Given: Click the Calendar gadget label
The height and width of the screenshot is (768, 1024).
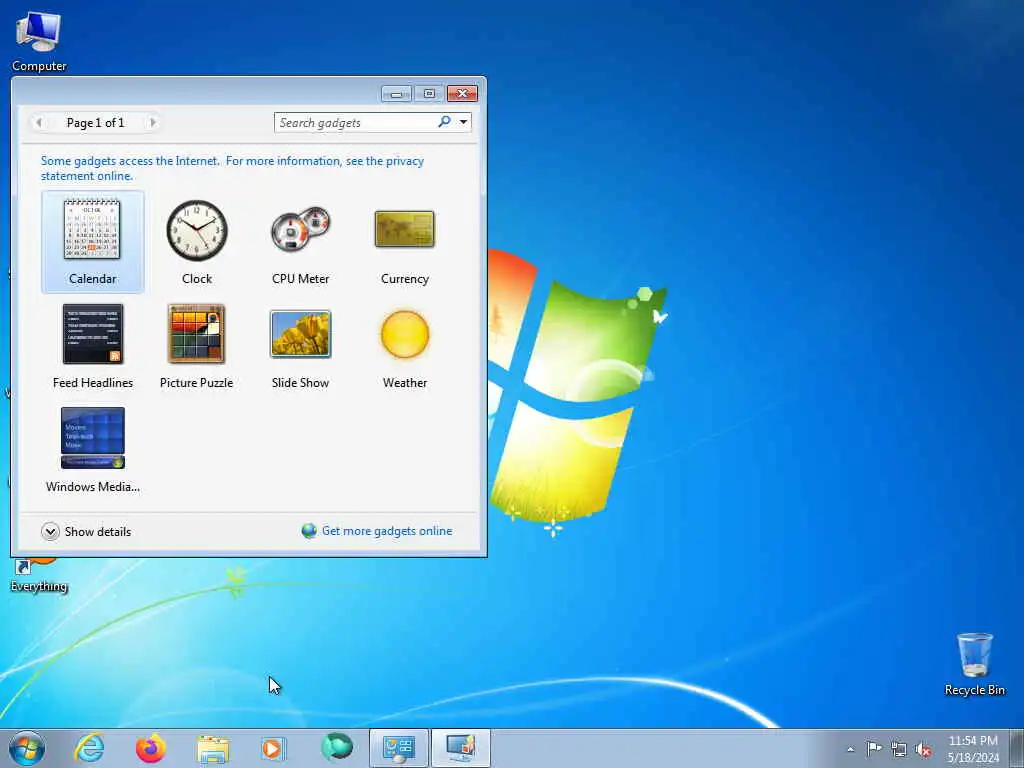Looking at the screenshot, I should 92,279.
